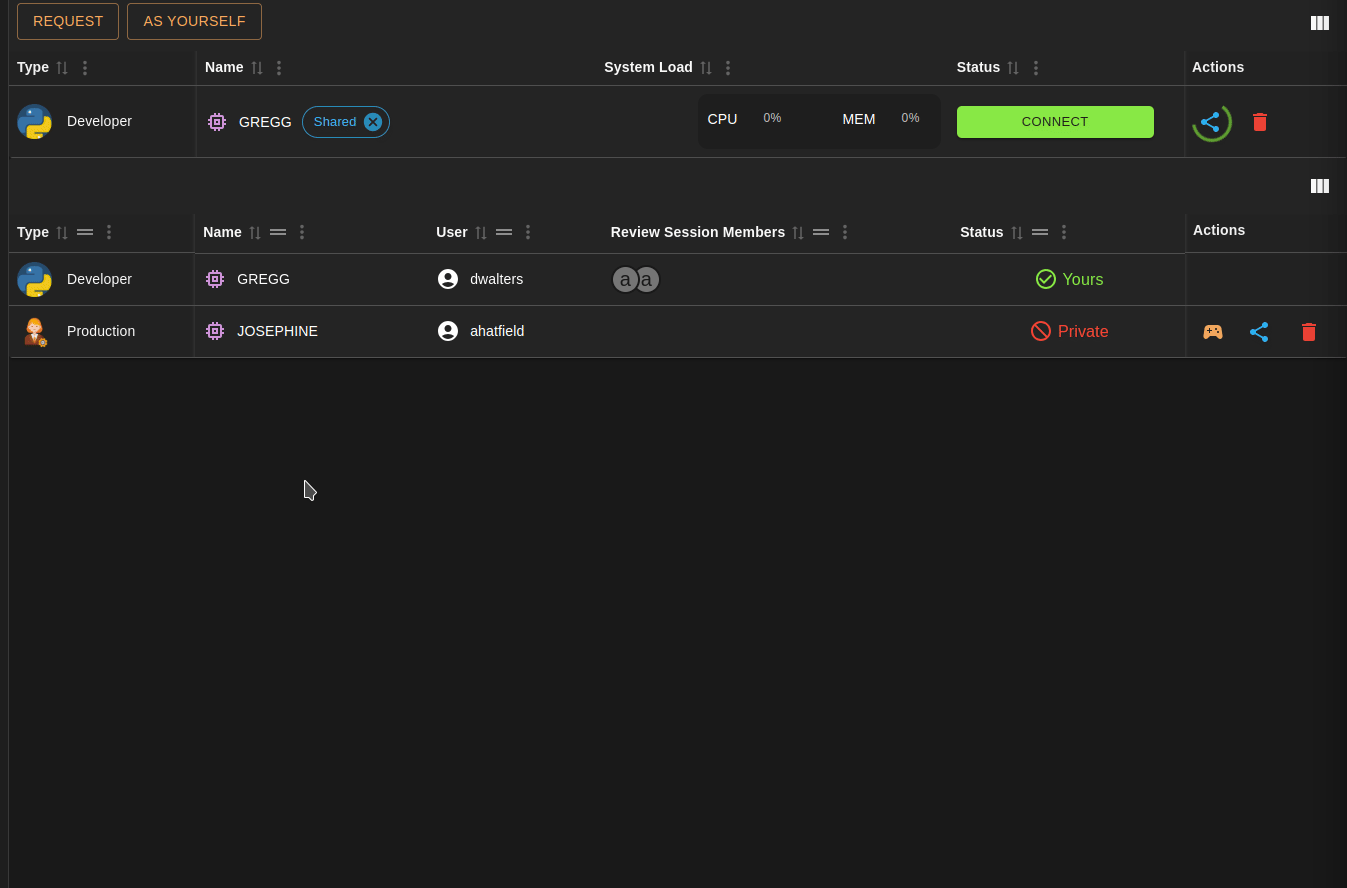Click share icon in JOSEPHINE row
The width and height of the screenshot is (1347, 888).
click(1259, 332)
